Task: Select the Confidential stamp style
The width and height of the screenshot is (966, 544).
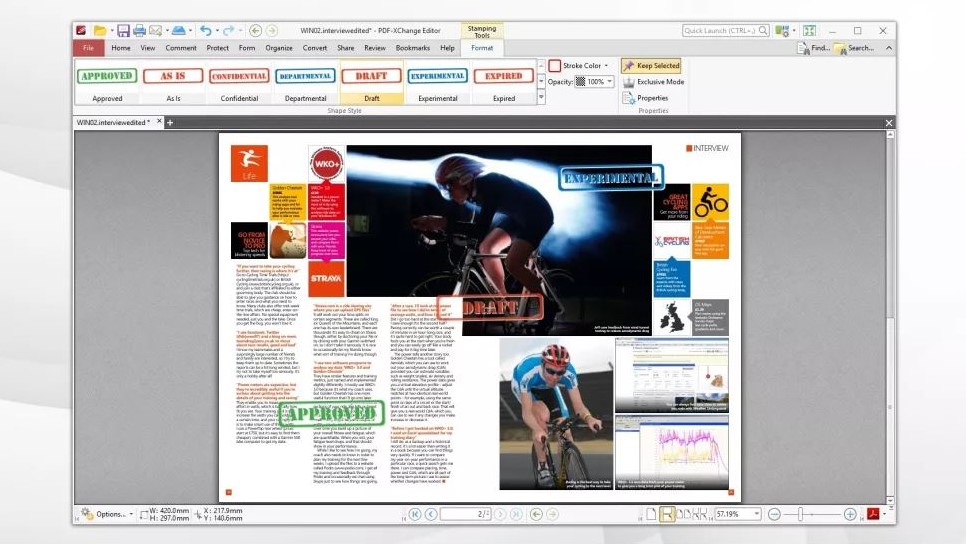Action: [x=239, y=76]
